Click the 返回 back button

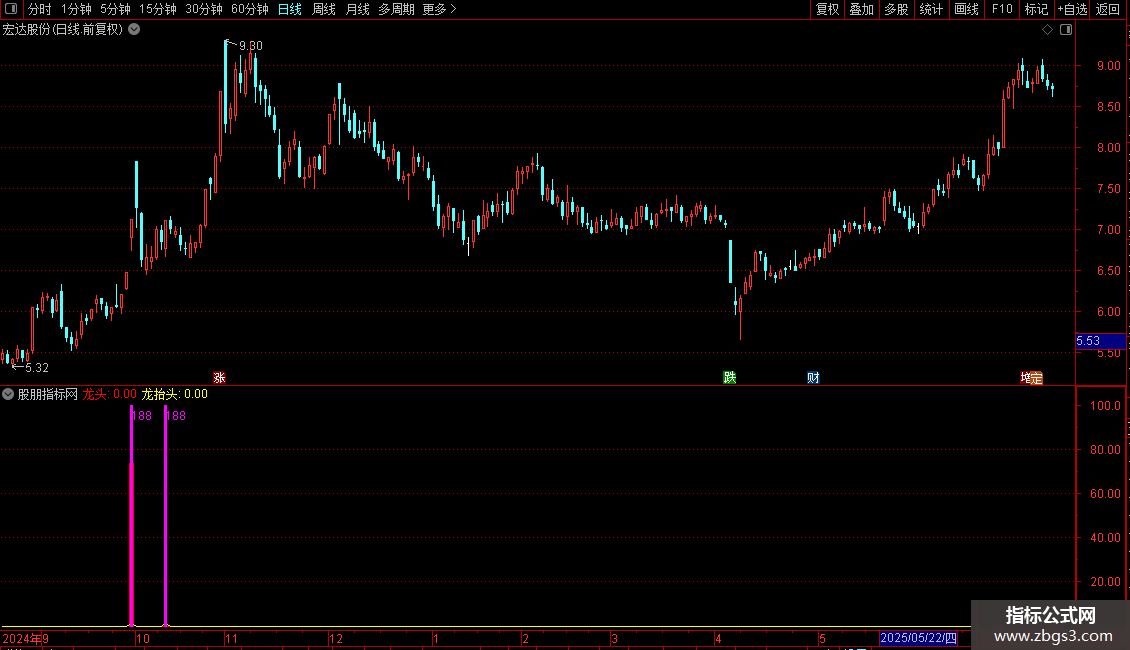coord(1108,9)
